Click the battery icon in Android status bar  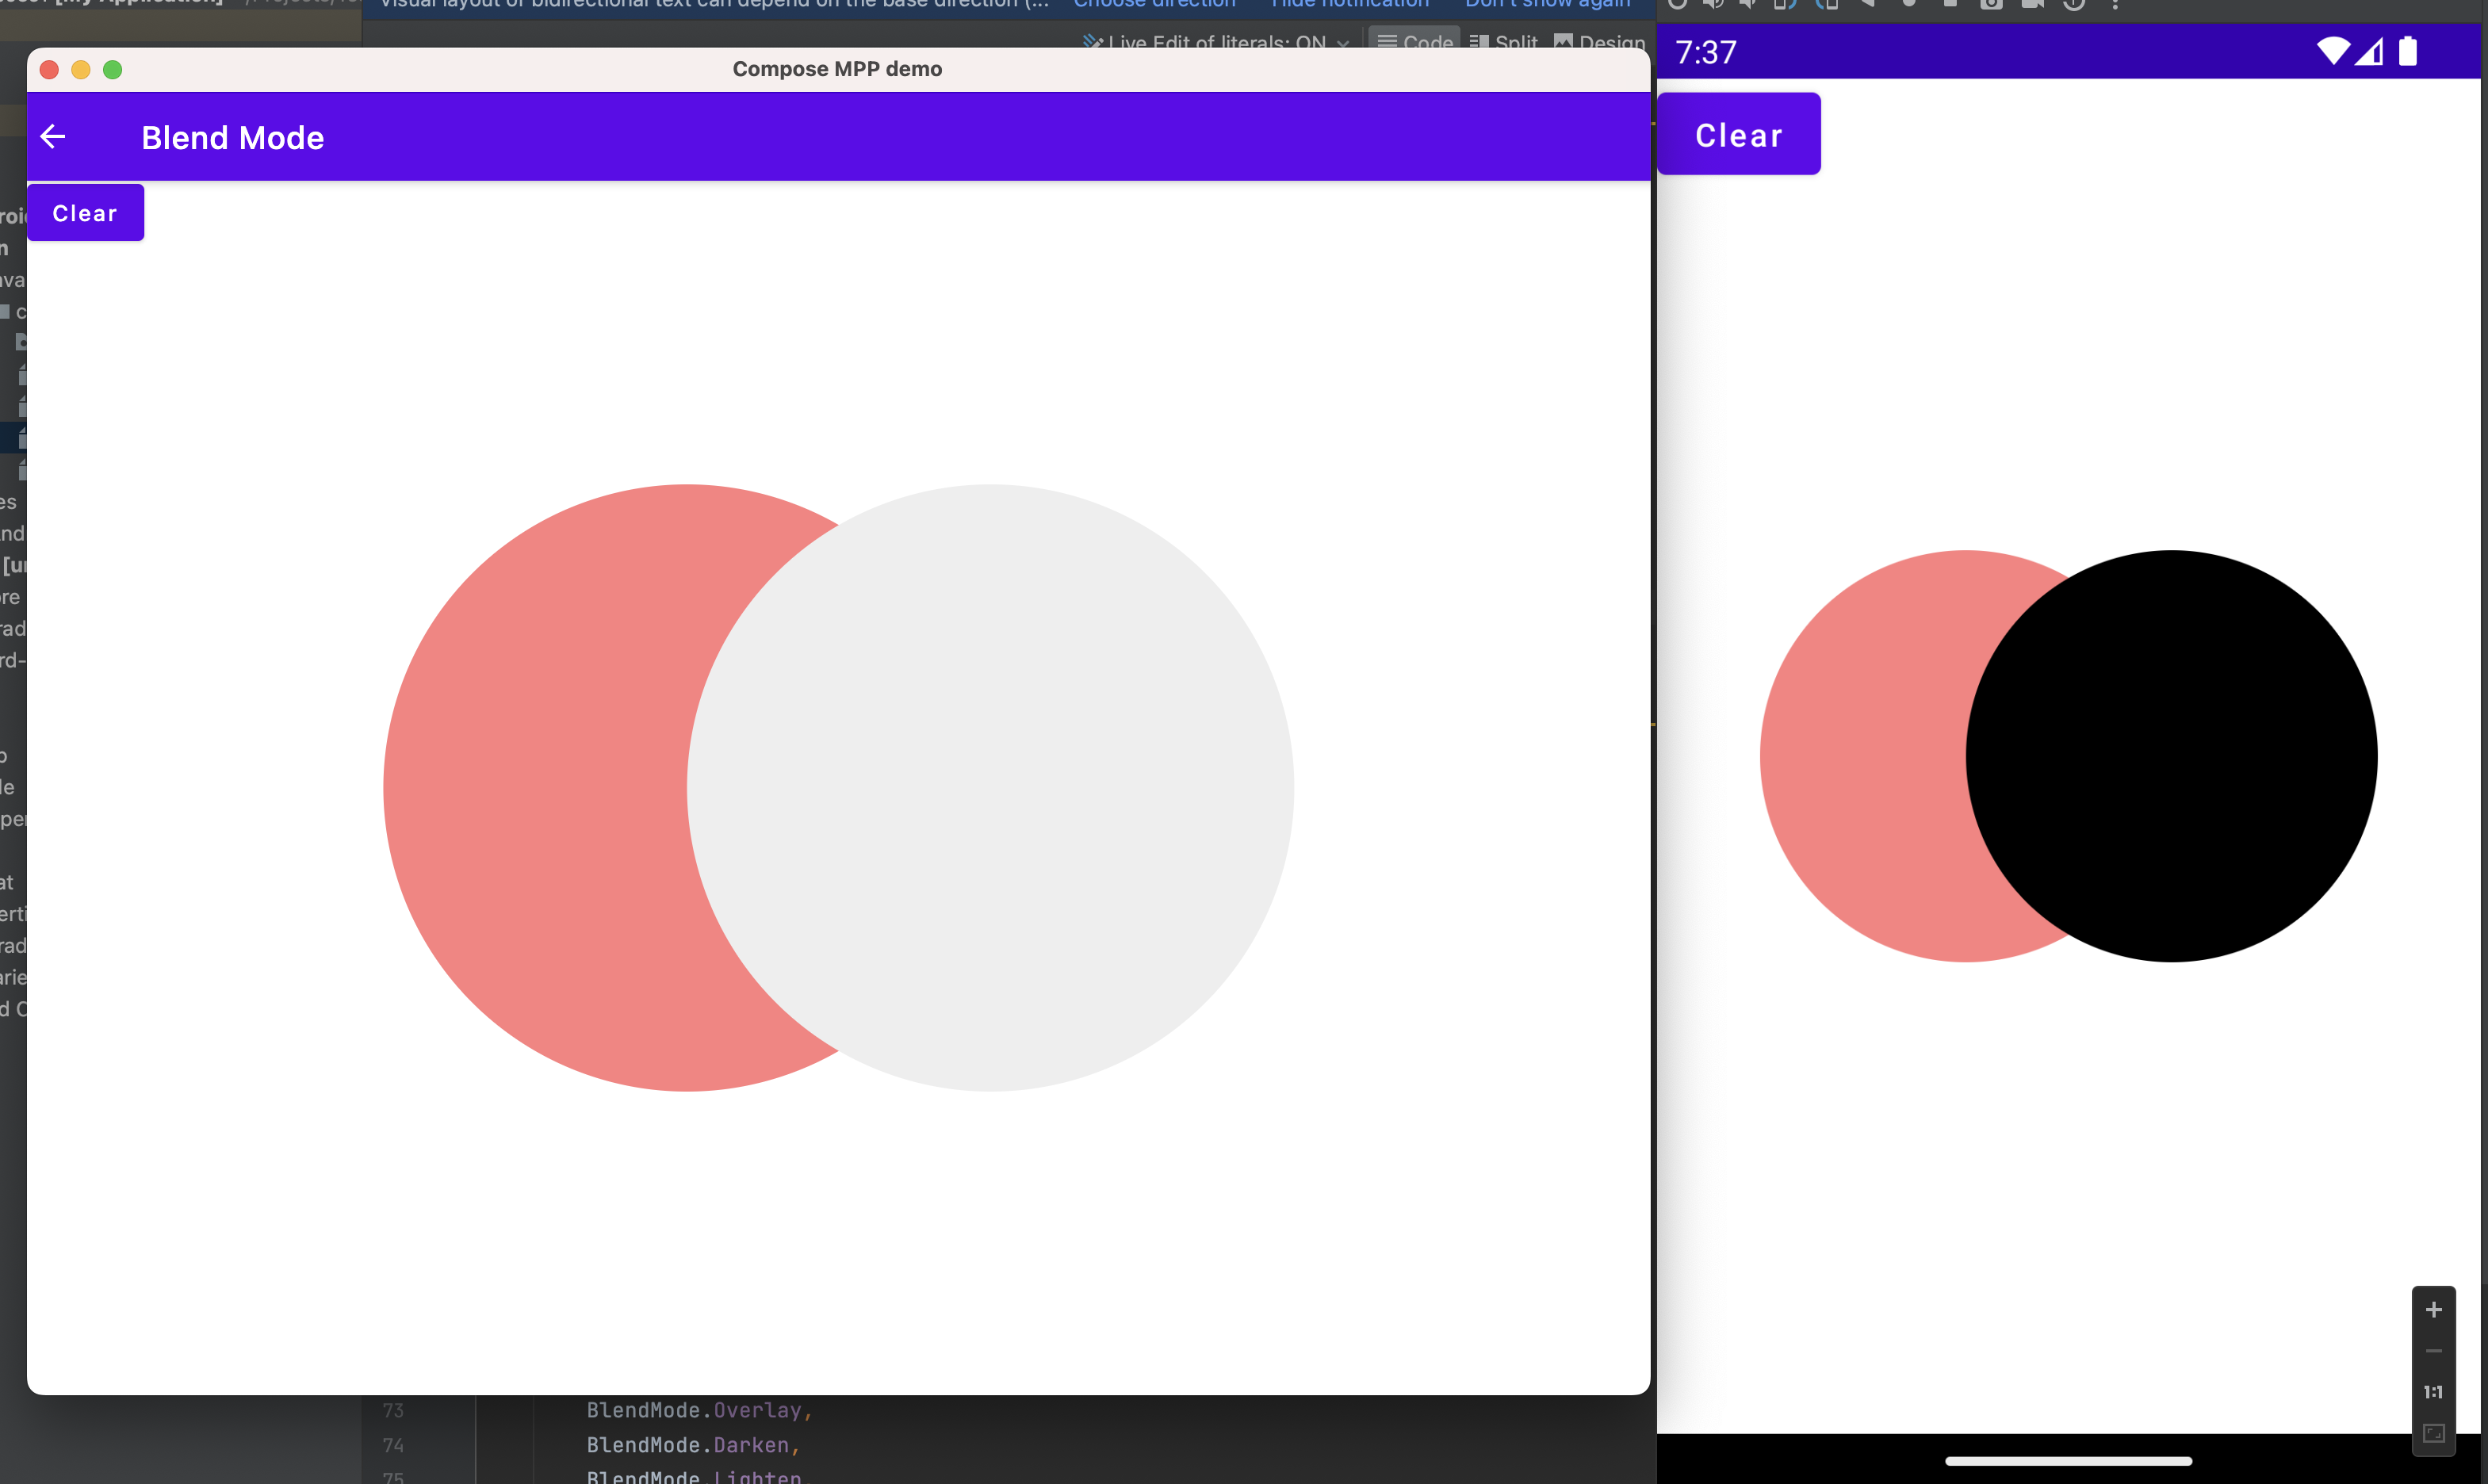click(2407, 51)
